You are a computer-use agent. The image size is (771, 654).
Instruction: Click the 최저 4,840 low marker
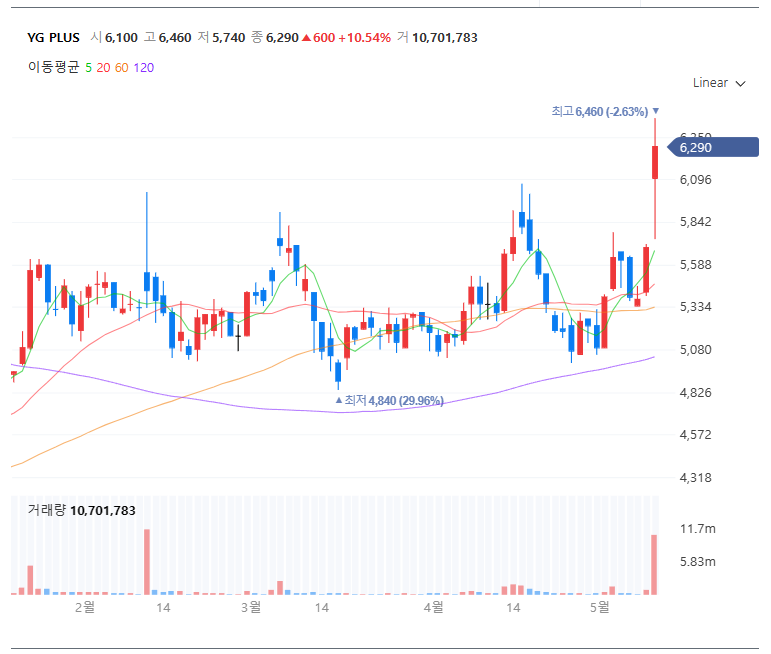[389, 401]
